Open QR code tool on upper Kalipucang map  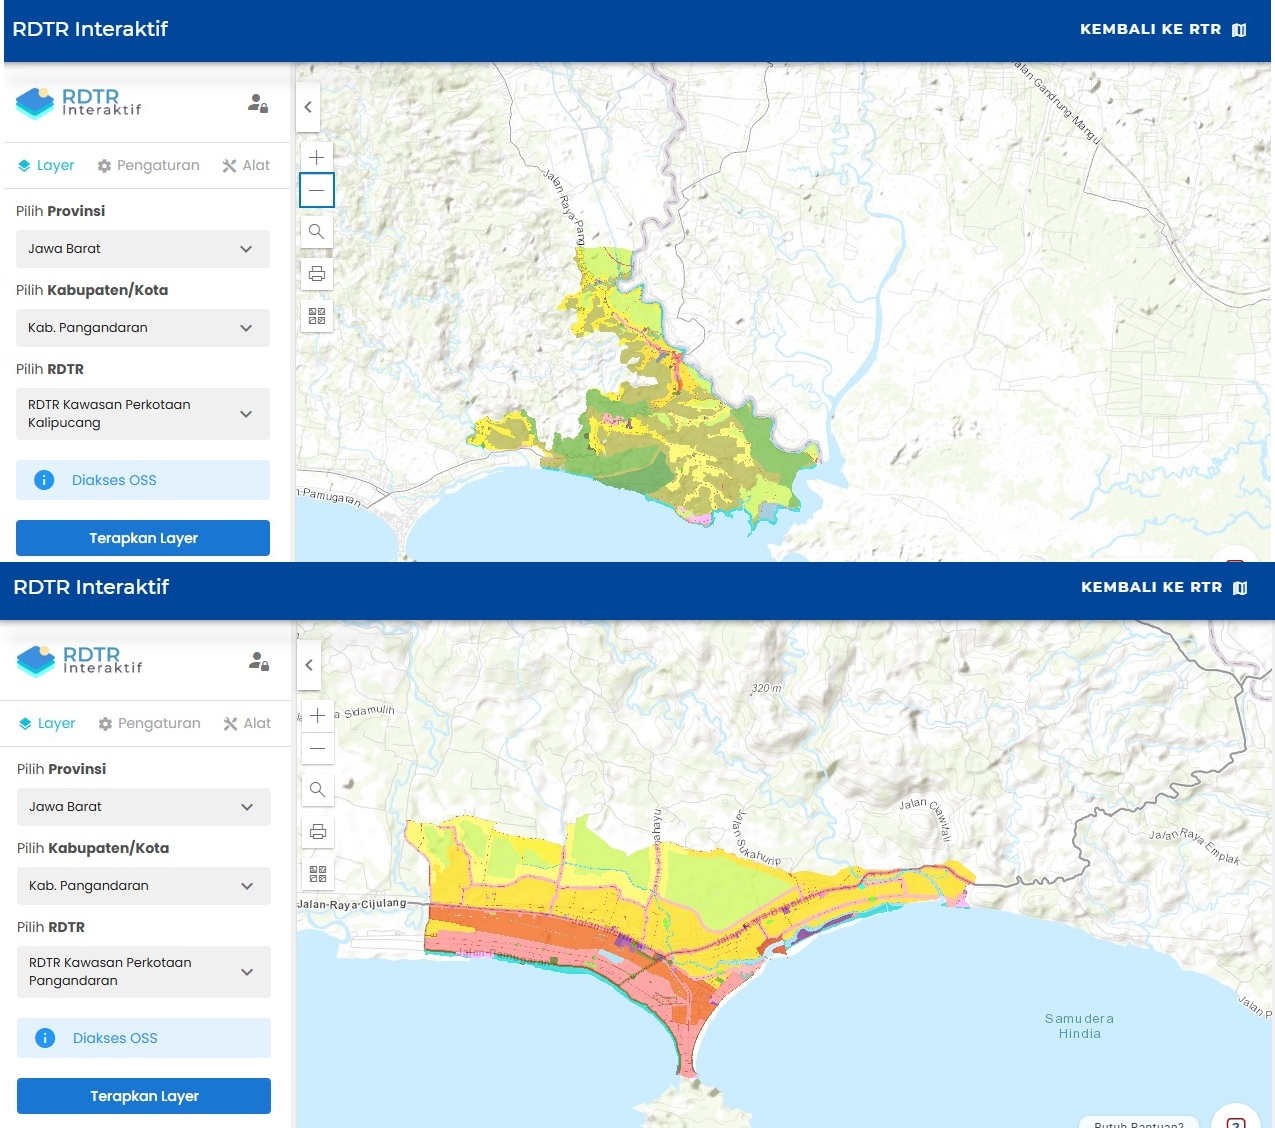[317, 317]
